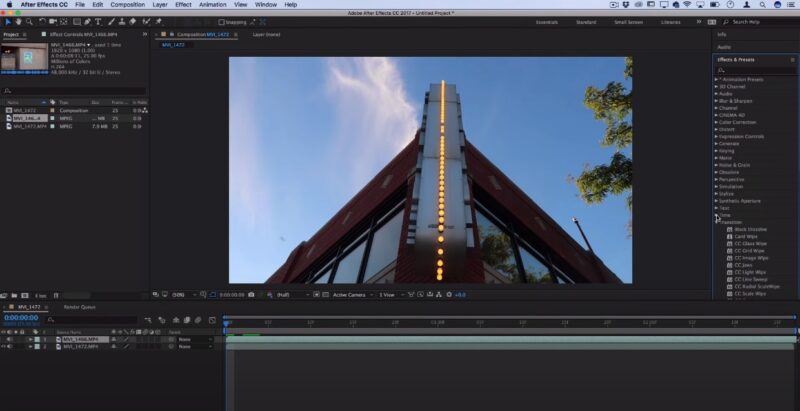Switch to the Libraries workspace
The image size is (800, 411).
click(x=670, y=22)
